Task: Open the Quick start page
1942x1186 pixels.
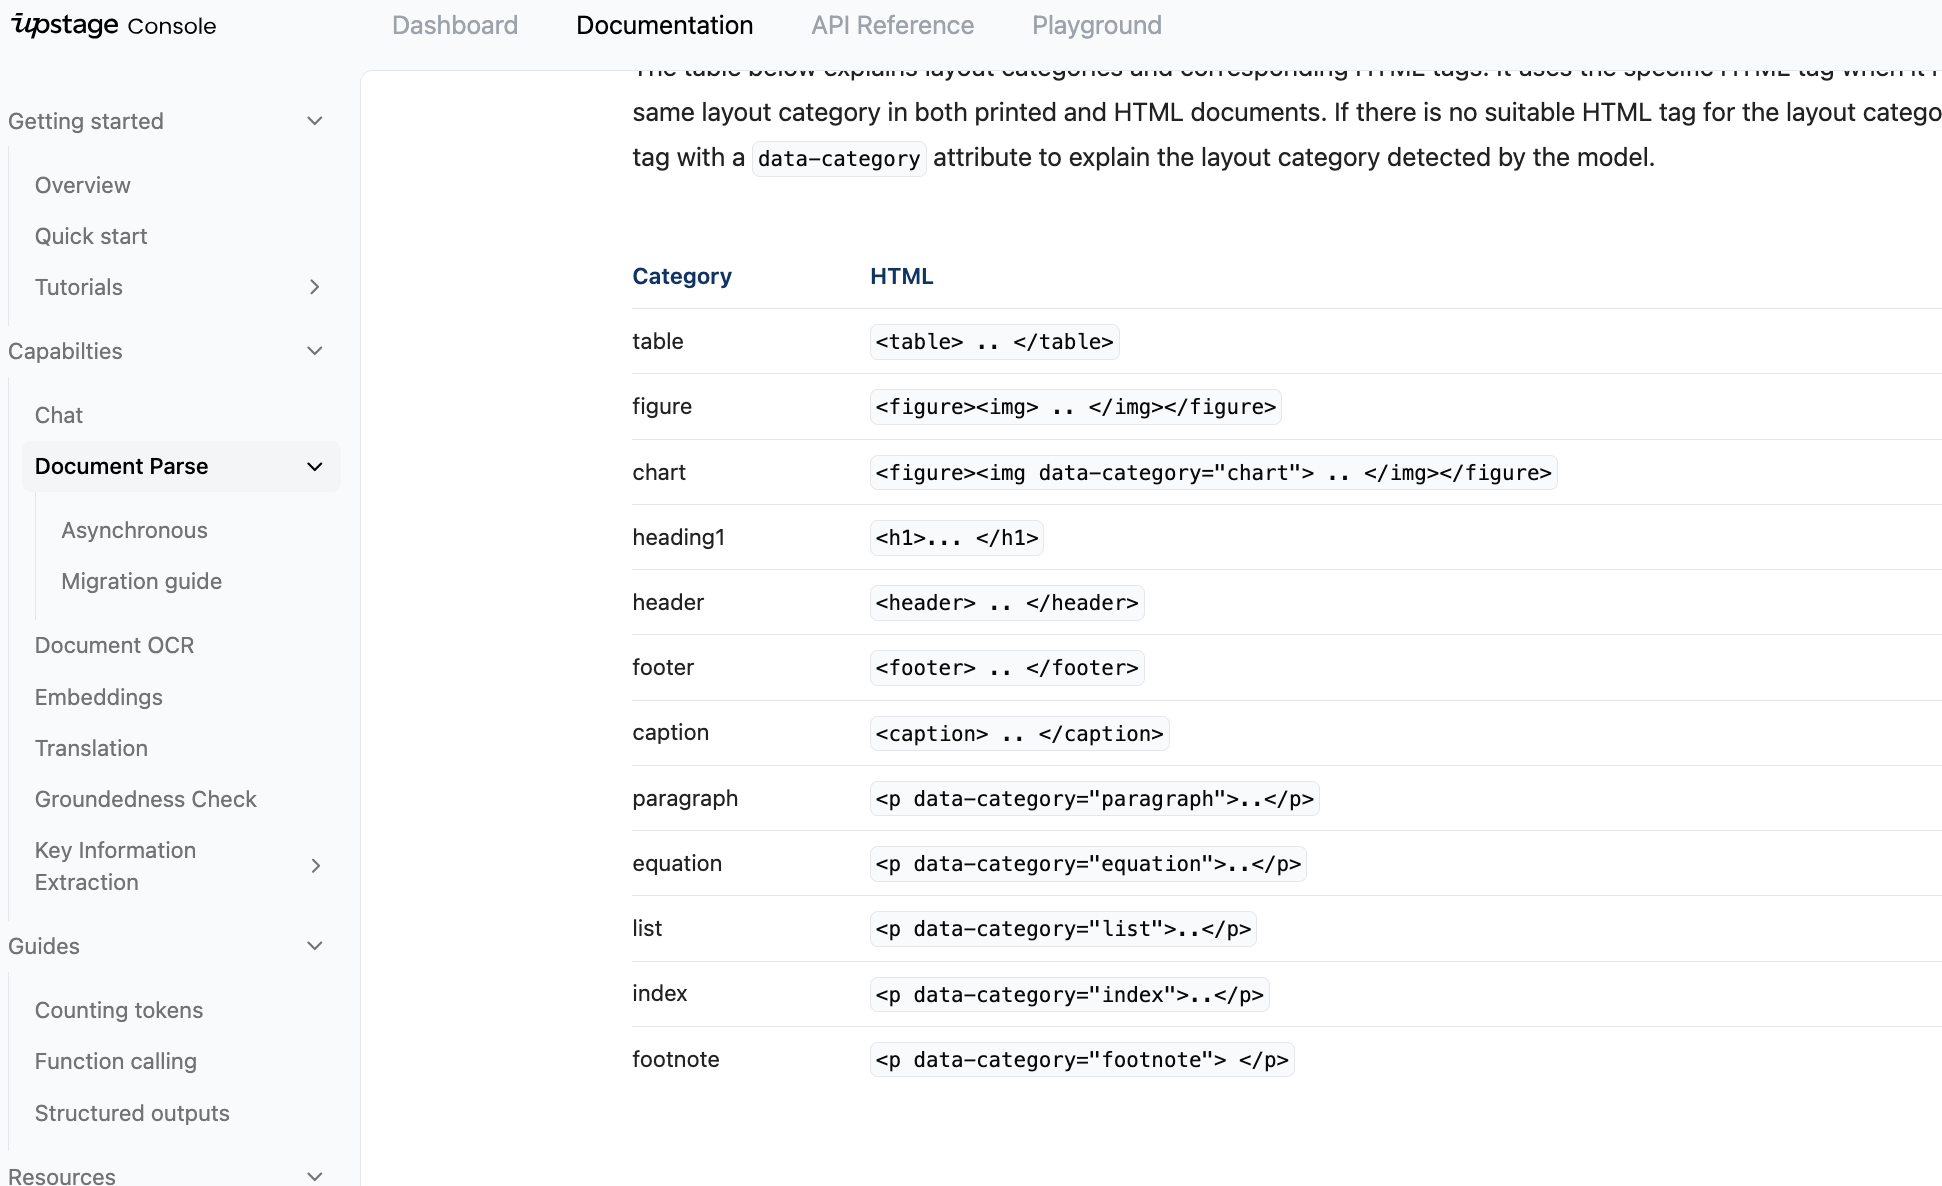Action: (91, 236)
